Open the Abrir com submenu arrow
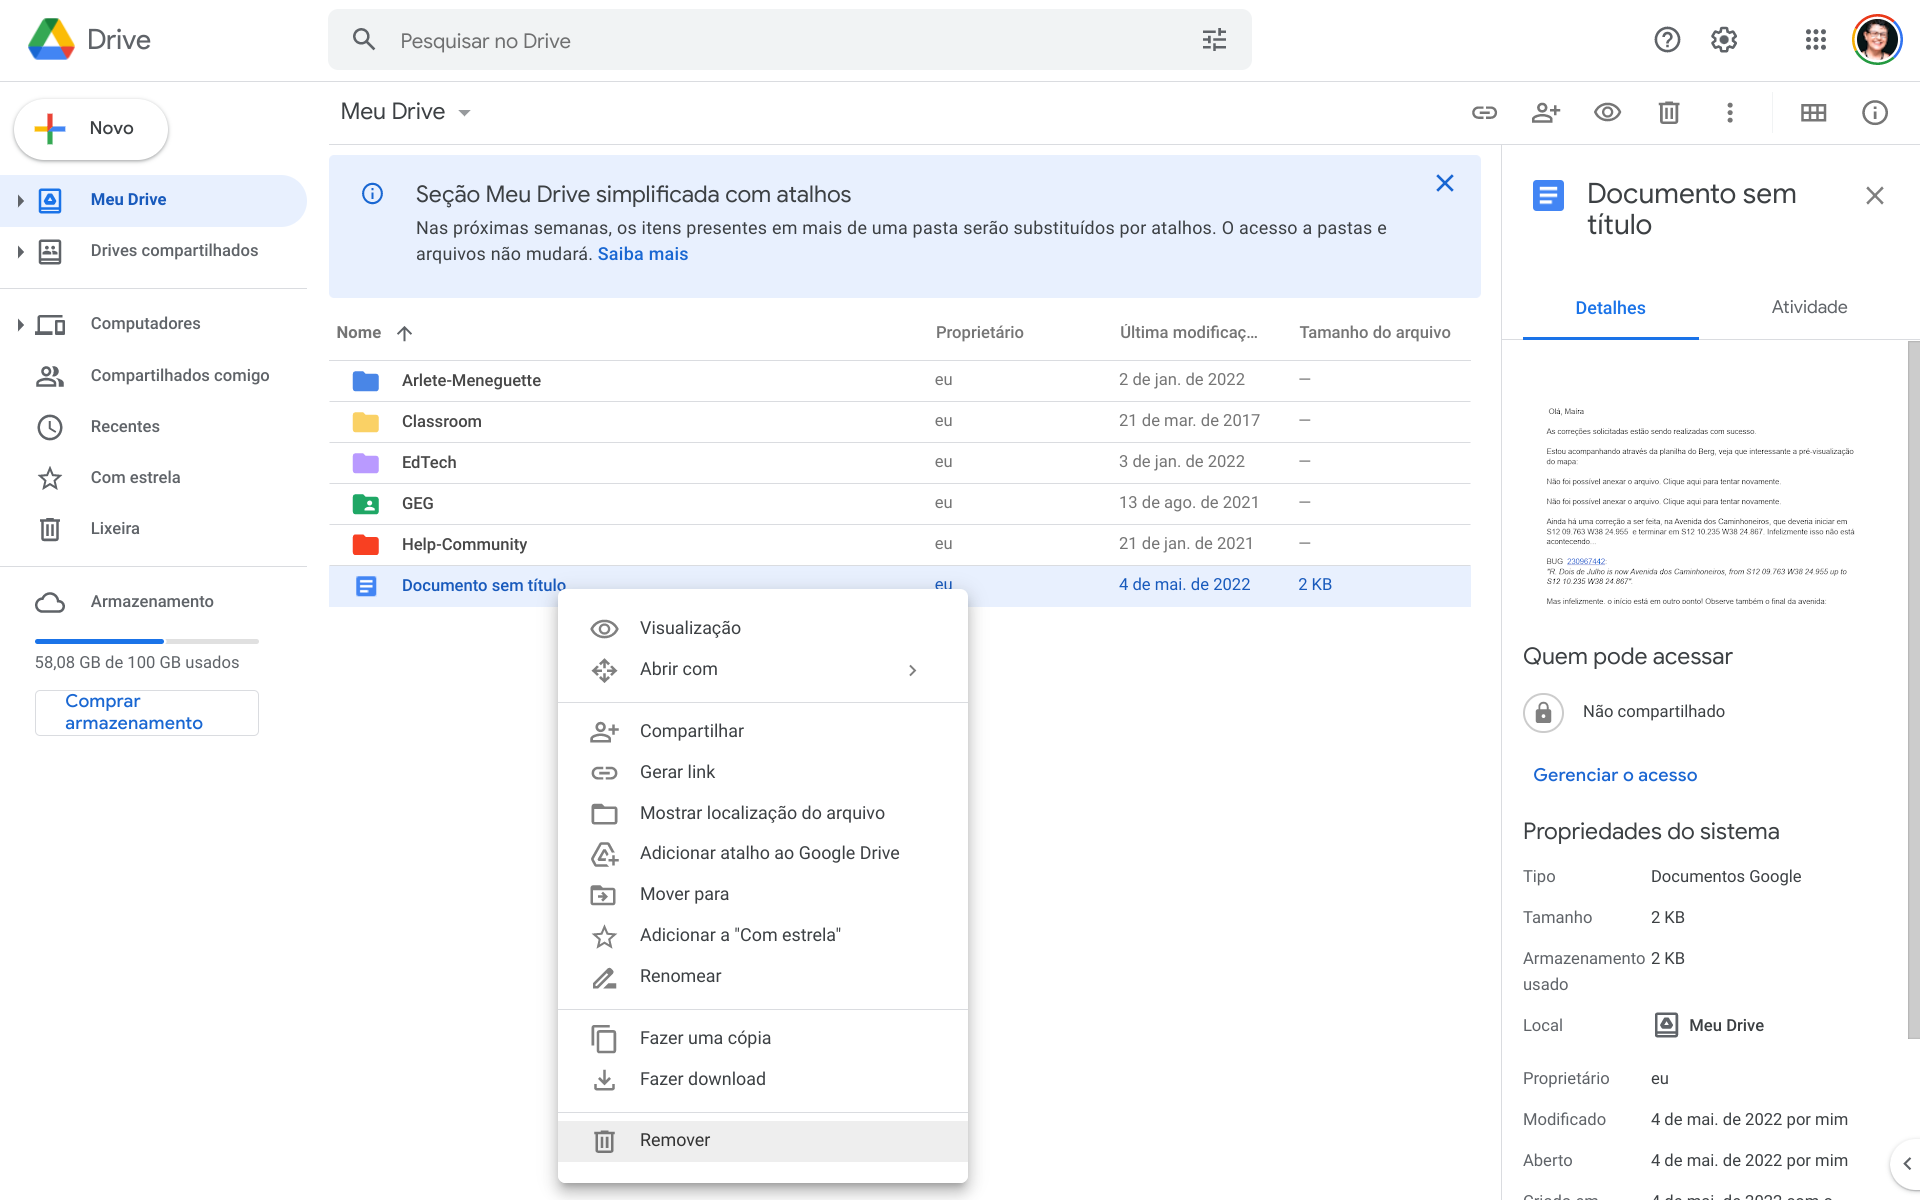The image size is (1920, 1200). 912,670
